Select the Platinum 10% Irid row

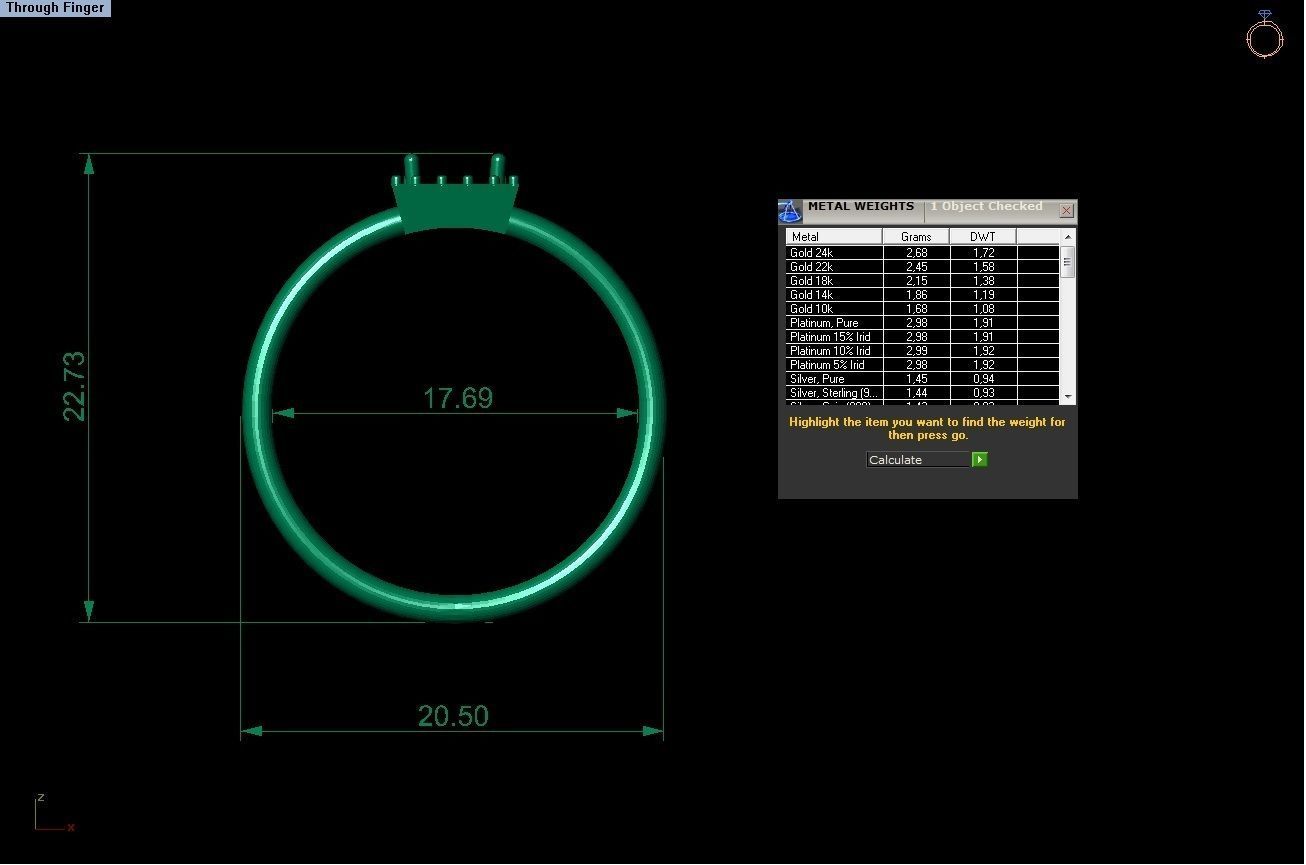tap(922, 351)
